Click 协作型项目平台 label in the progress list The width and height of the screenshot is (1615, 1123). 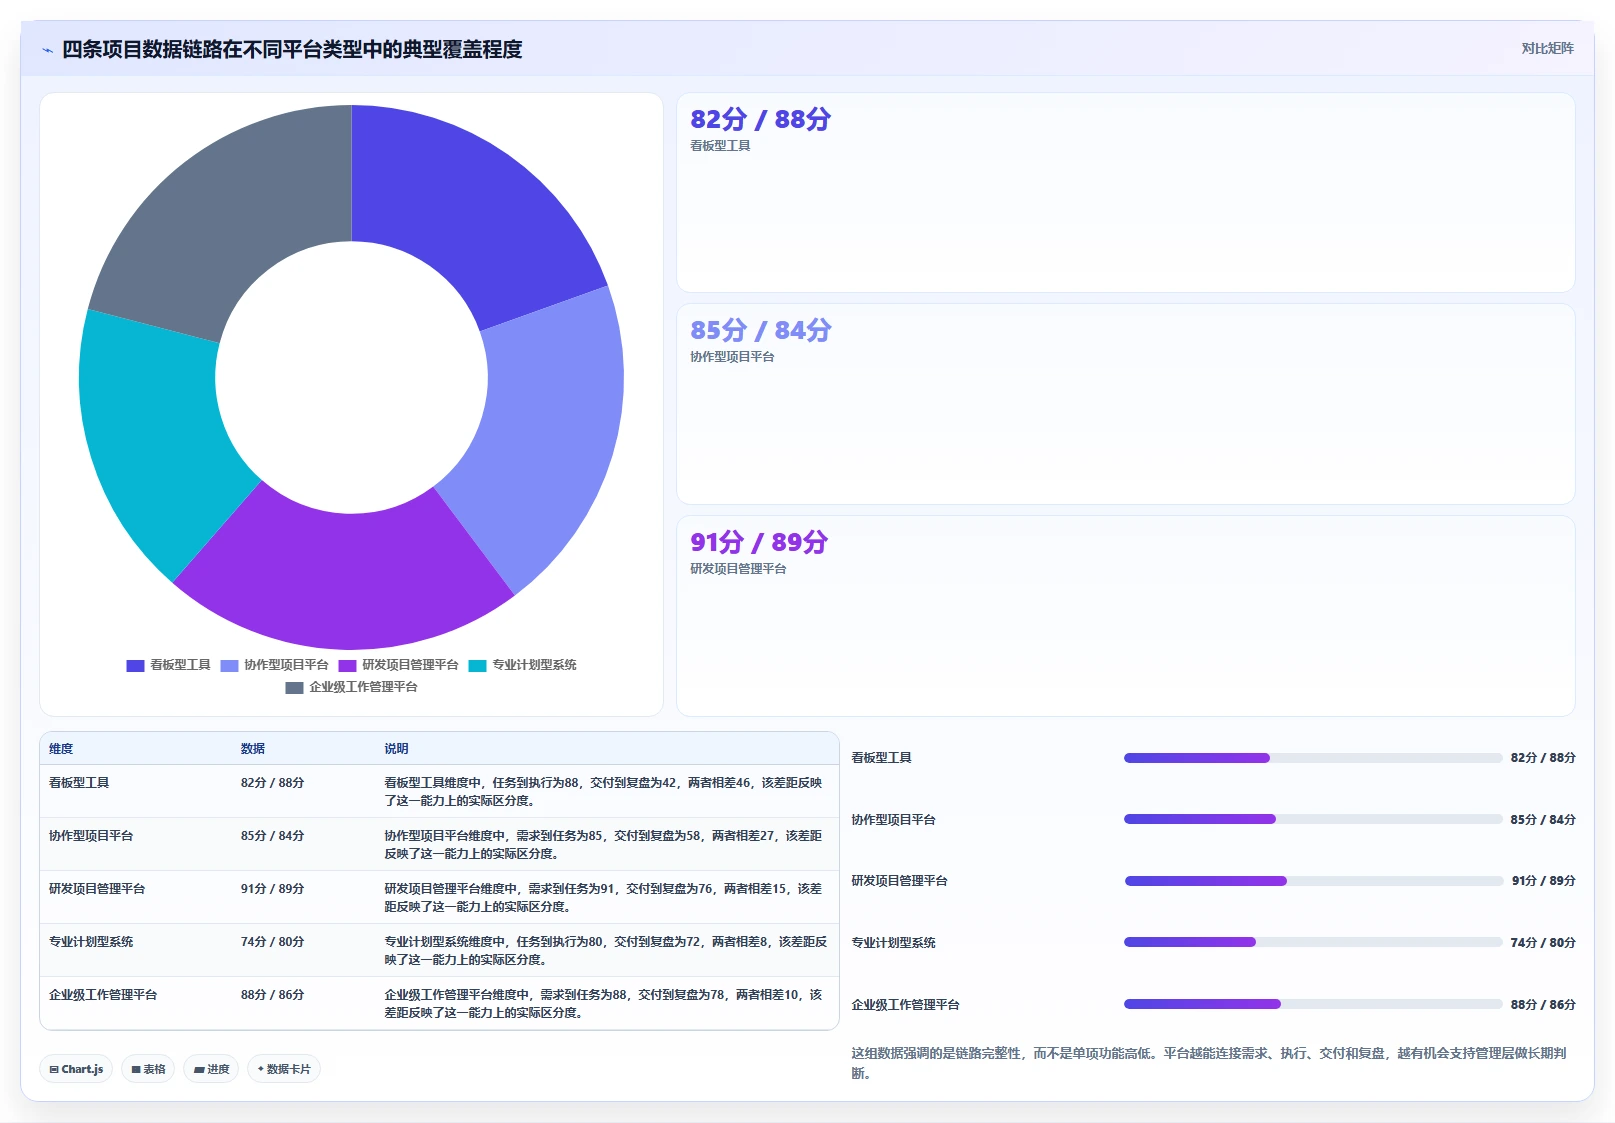click(x=893, y=820)
